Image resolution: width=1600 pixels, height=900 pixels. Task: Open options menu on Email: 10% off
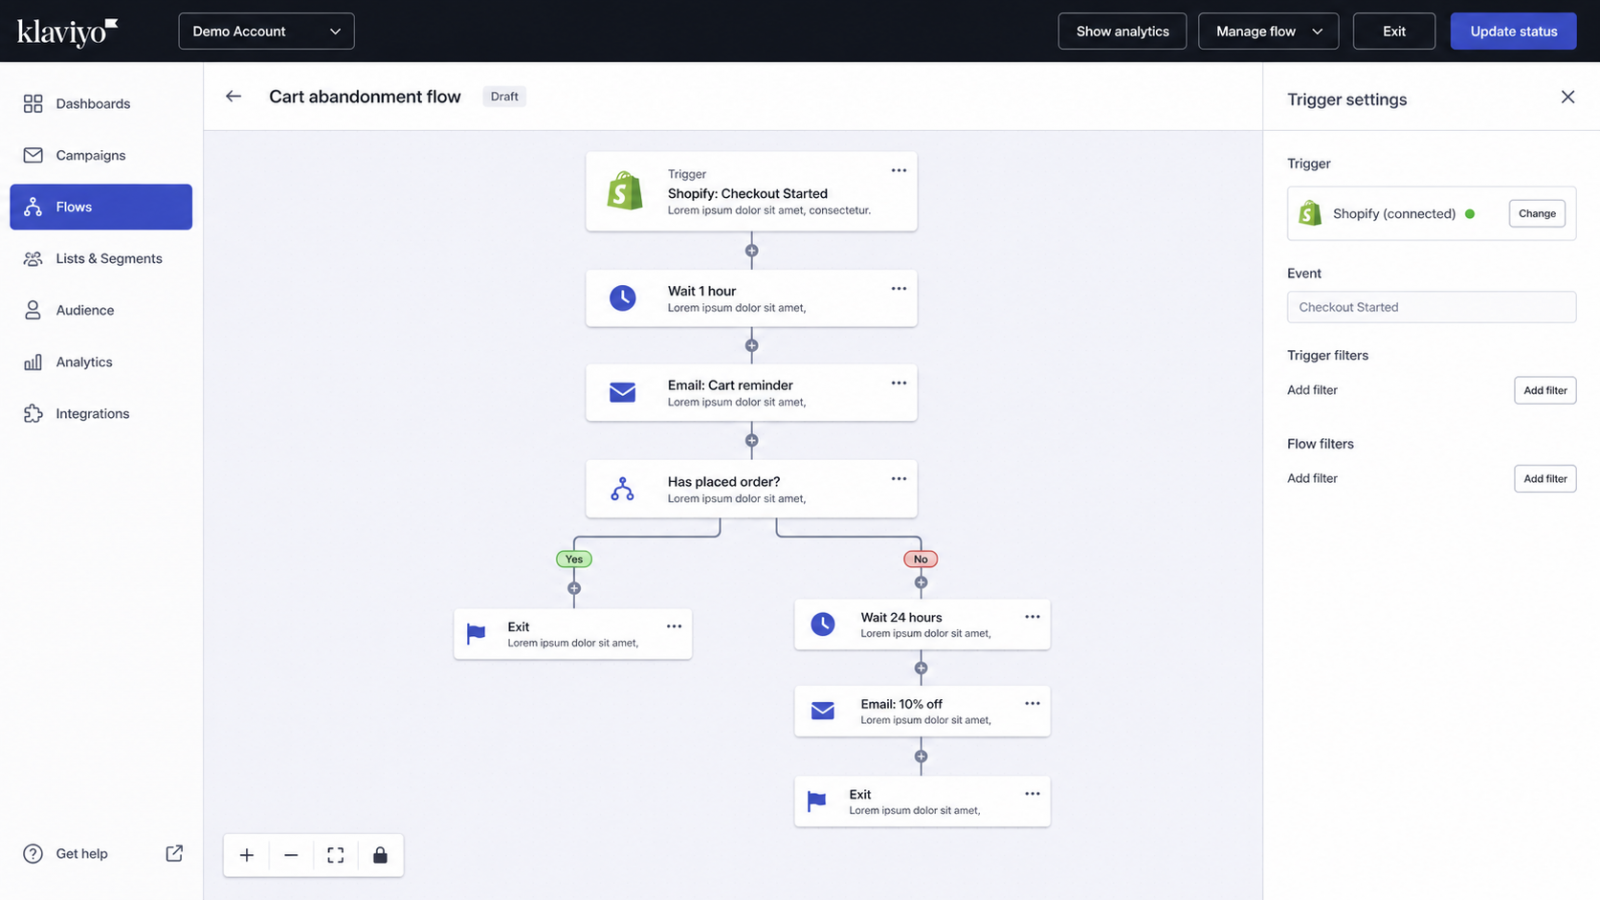[1032, 703]
